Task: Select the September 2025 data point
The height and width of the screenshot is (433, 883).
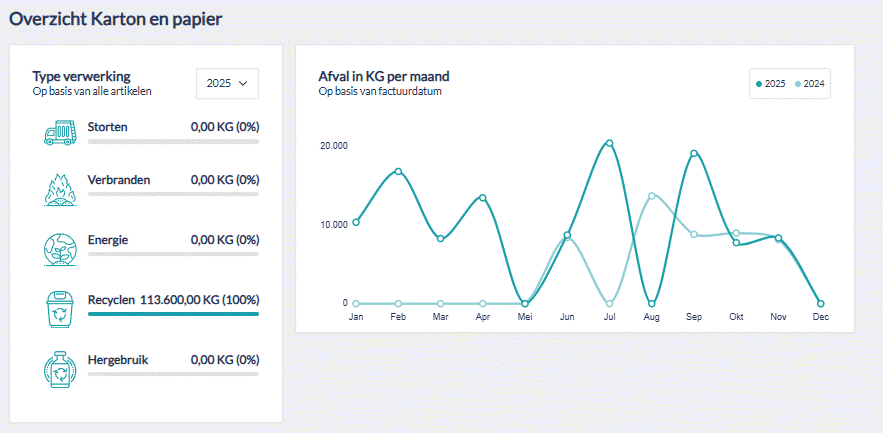Action: (x=694, y=154)
